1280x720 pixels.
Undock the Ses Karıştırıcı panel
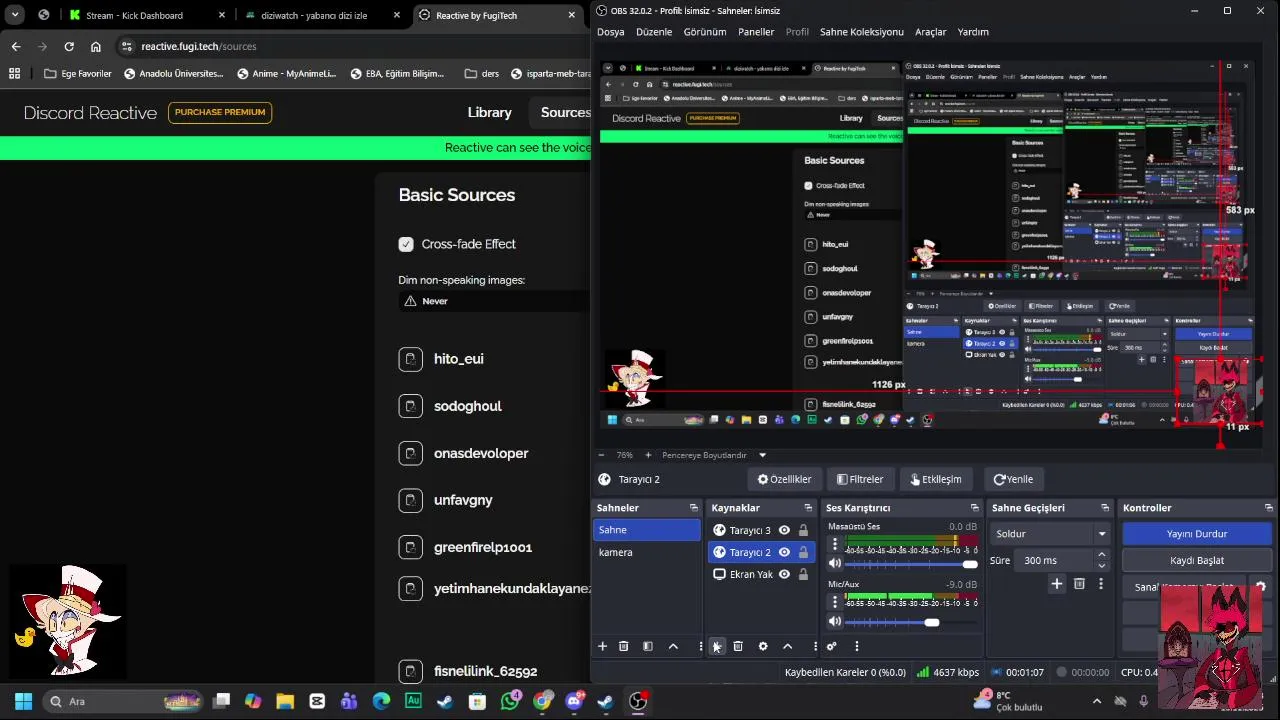click(x=975, y=508)
